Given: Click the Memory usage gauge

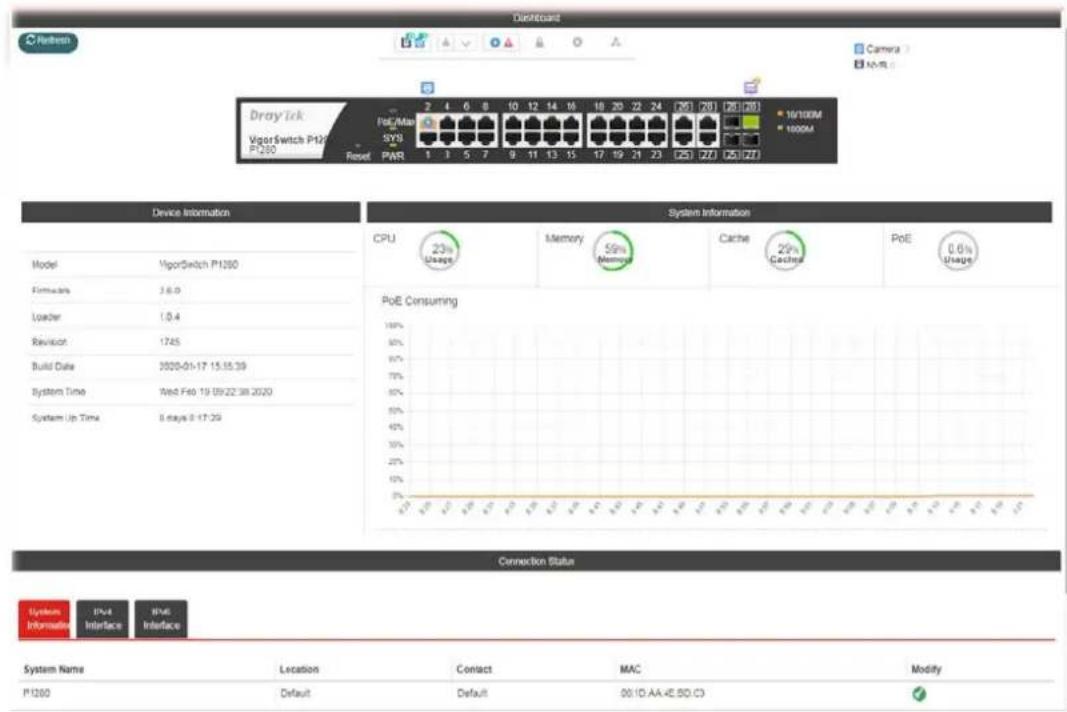Looking at the screenshot, I should coord(614,251).
